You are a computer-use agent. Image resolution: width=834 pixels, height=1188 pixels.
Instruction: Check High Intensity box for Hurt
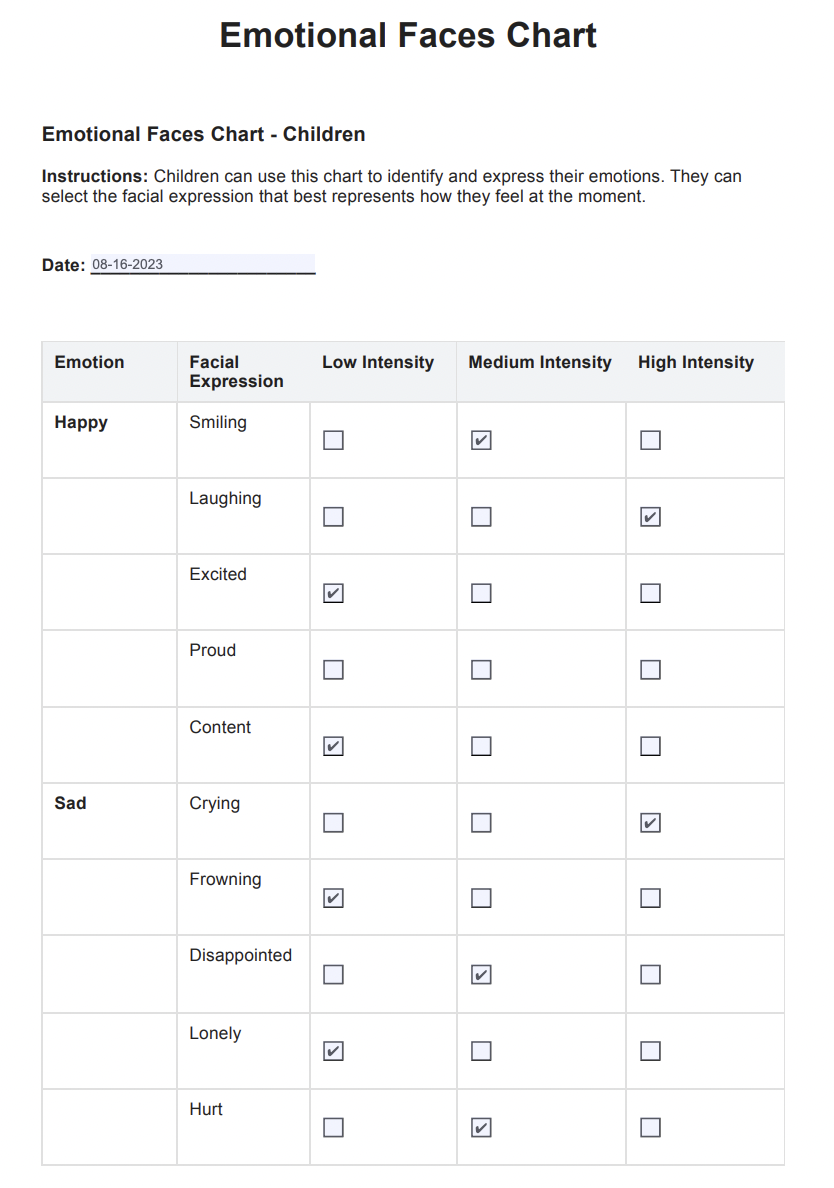pos(650,1128)
